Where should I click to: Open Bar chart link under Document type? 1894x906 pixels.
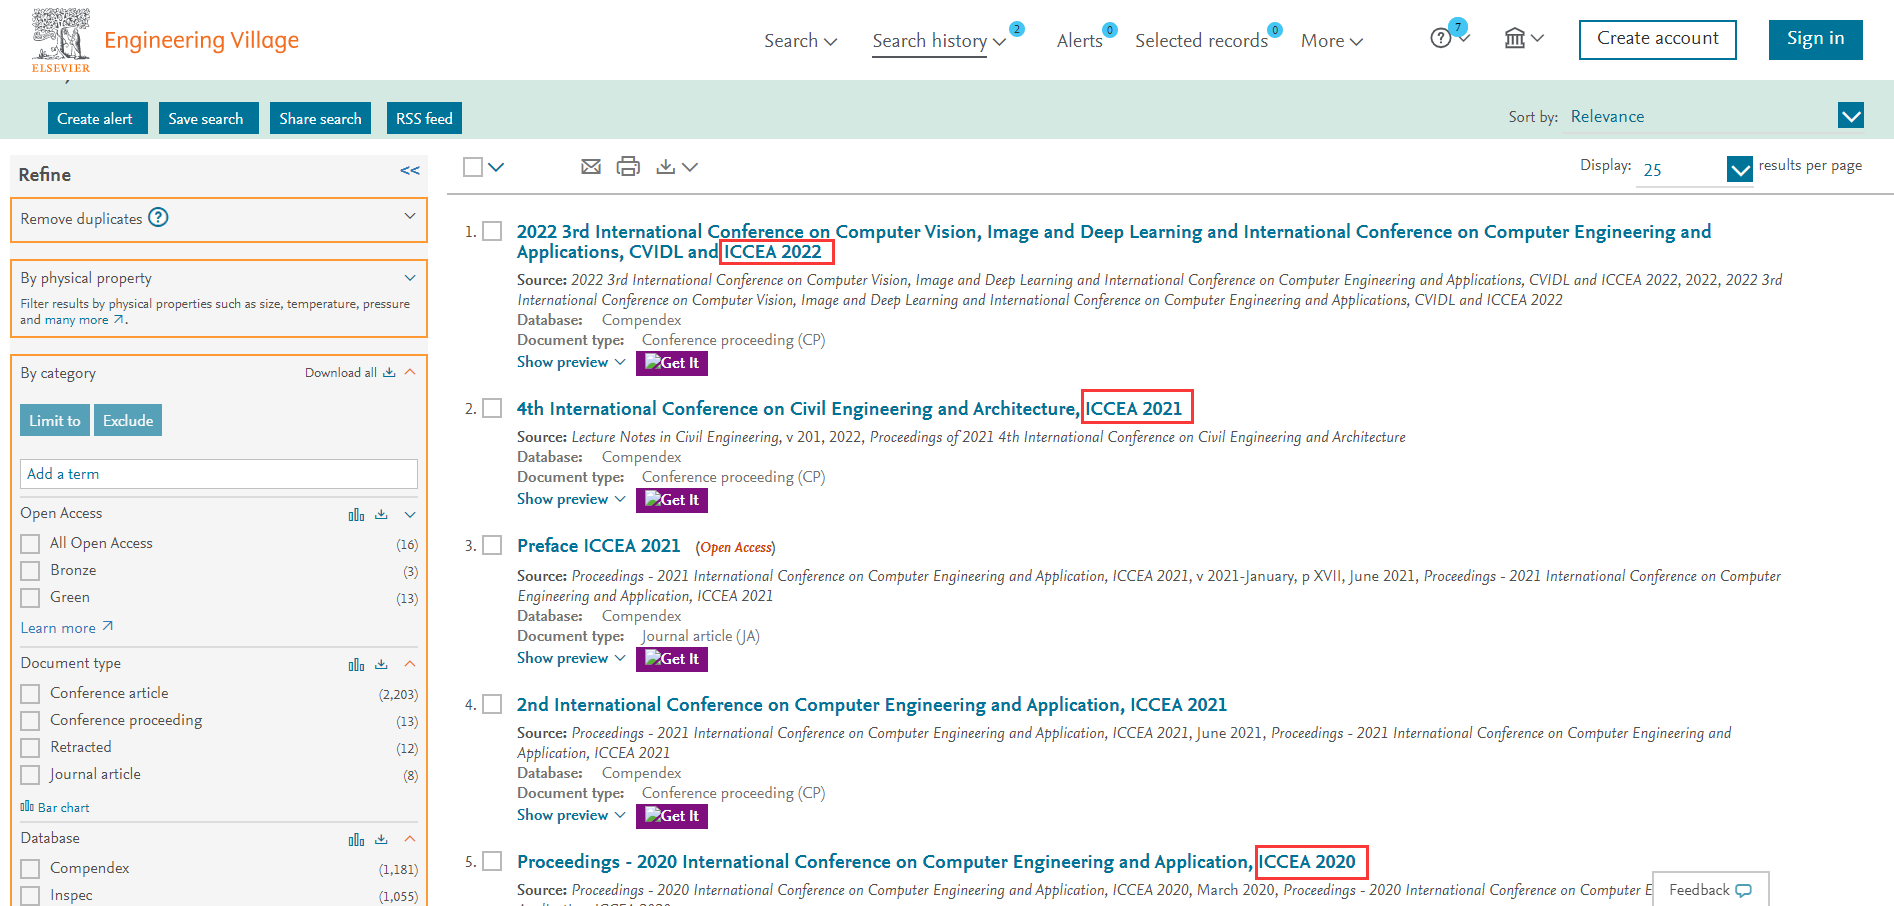pos(55,807)
